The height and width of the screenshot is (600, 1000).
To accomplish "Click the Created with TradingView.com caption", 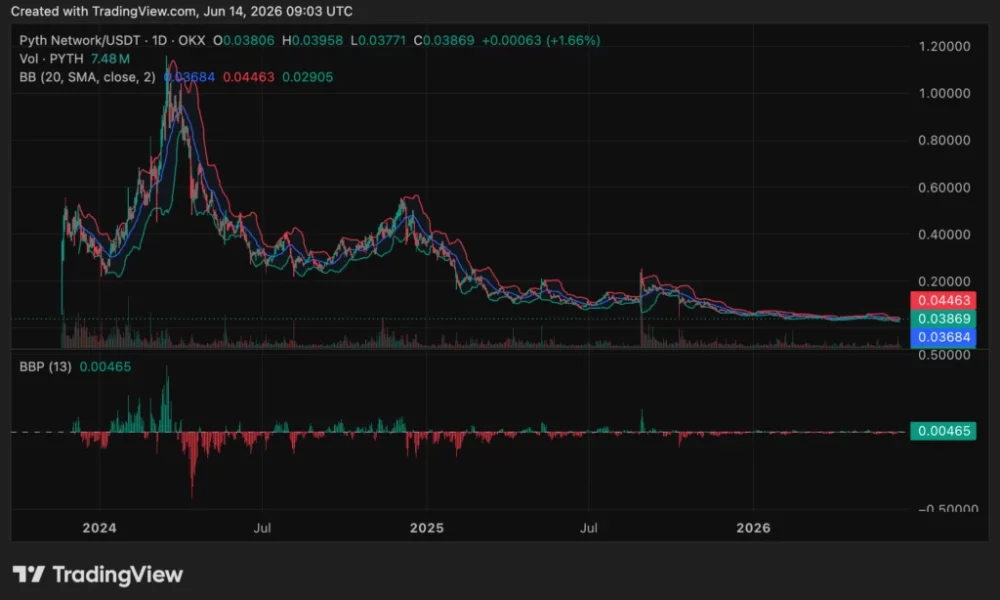I will pyautogui.click(x=182, y=11).
